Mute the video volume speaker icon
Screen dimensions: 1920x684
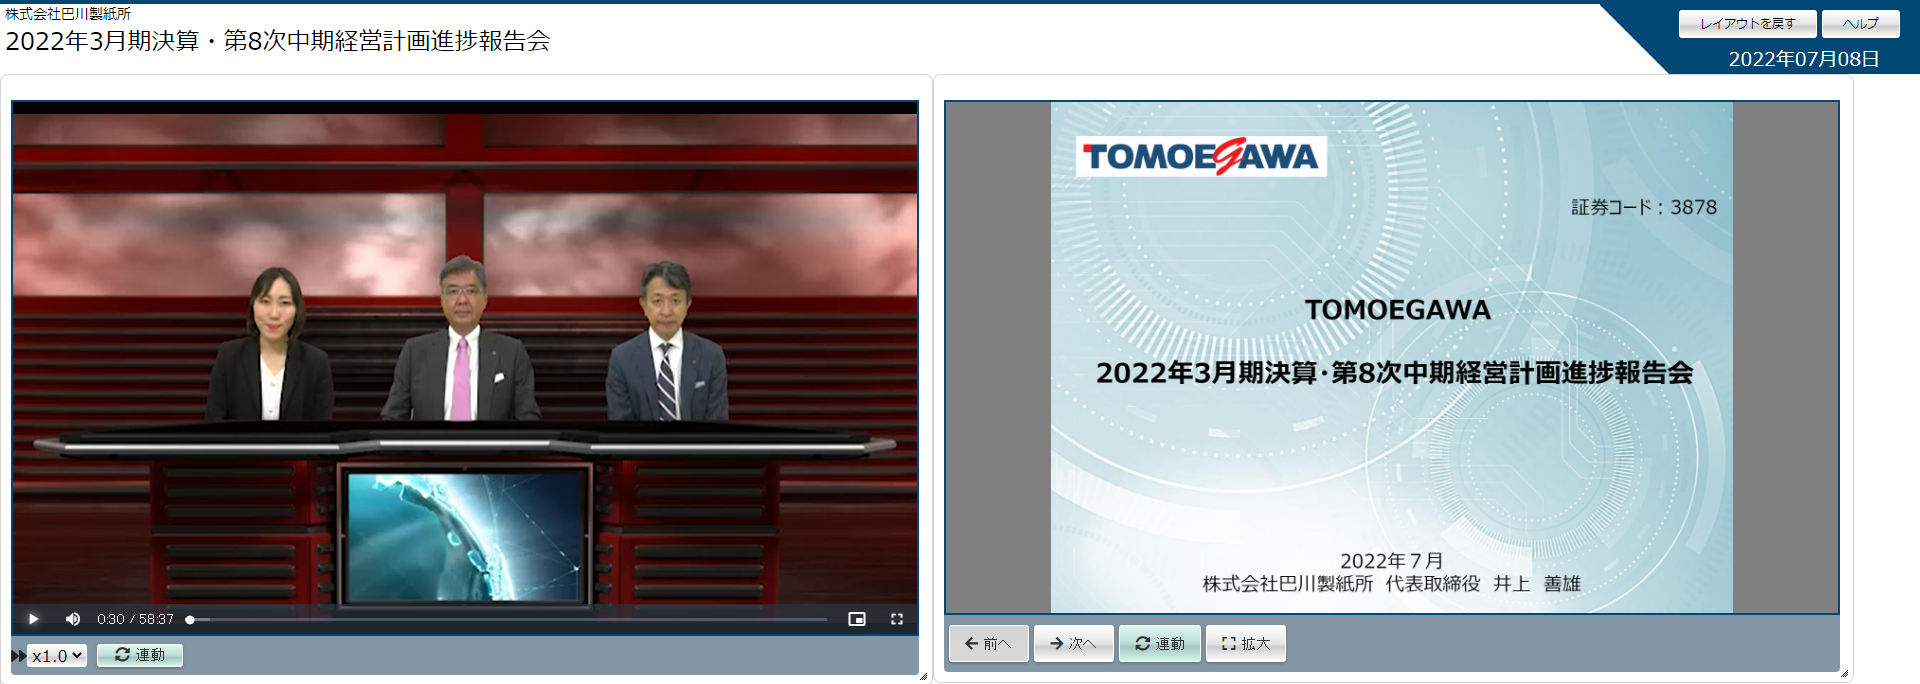click(x=73, y=619)
